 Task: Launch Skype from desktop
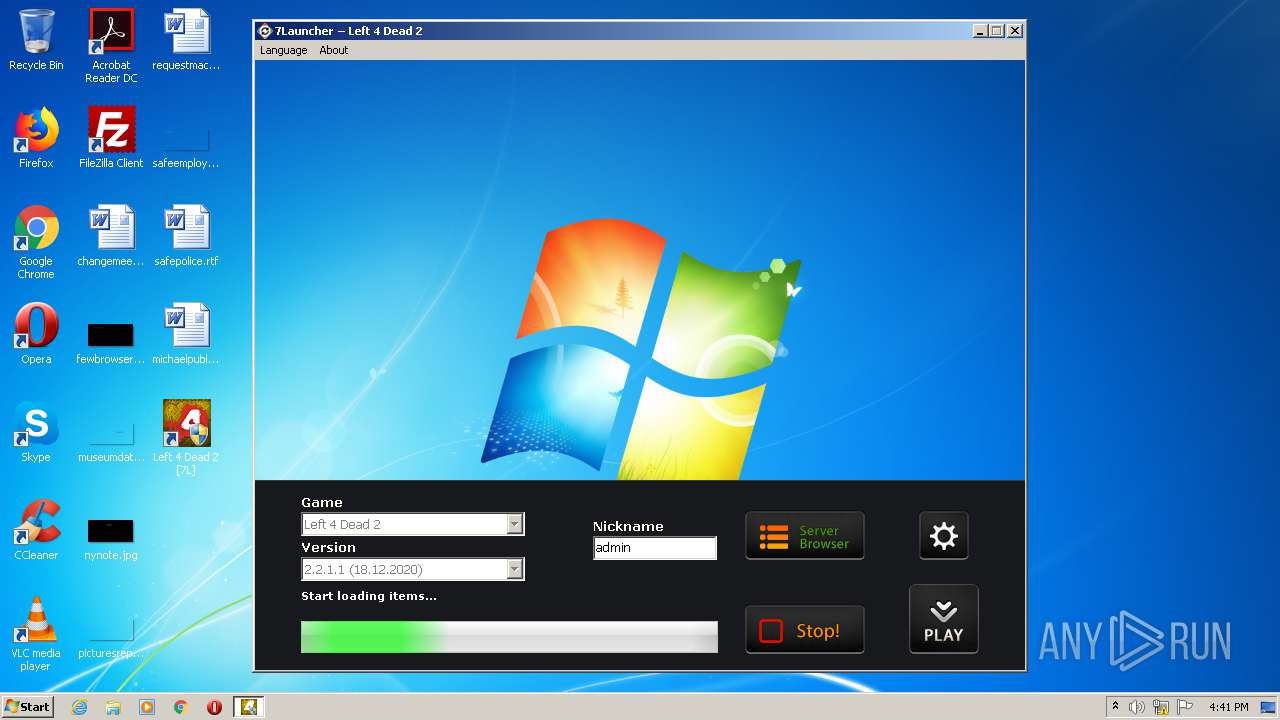36,432
